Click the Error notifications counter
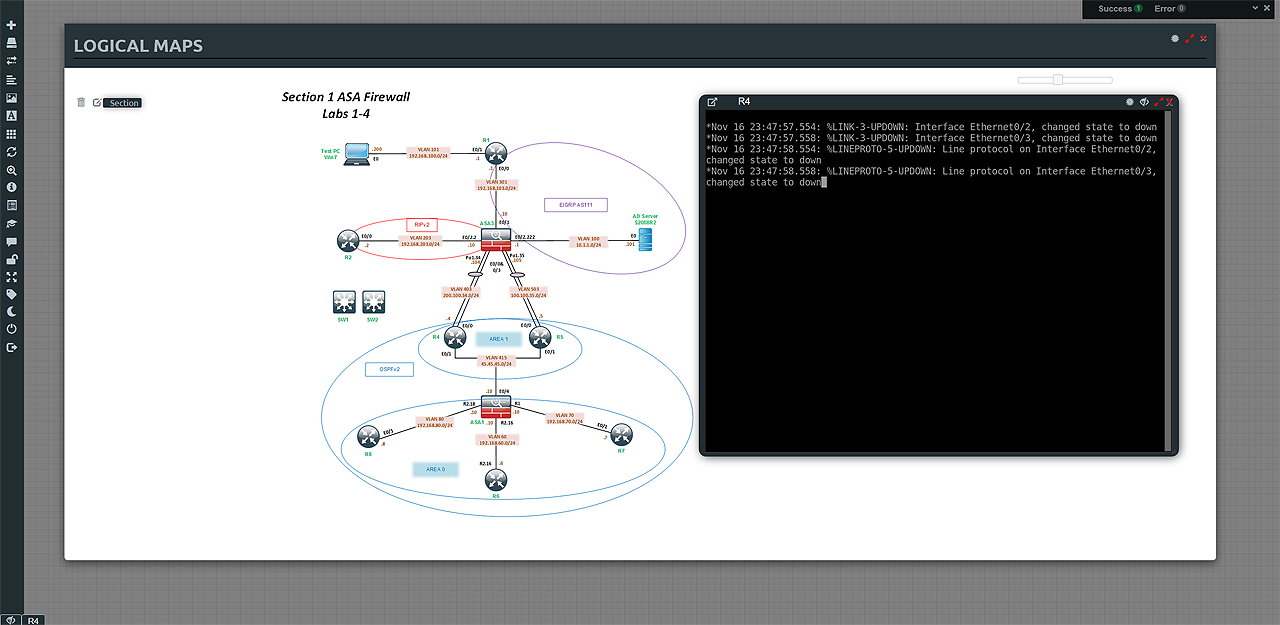The width and height of the screenshot is (1280, 625). coord(1169,9)
